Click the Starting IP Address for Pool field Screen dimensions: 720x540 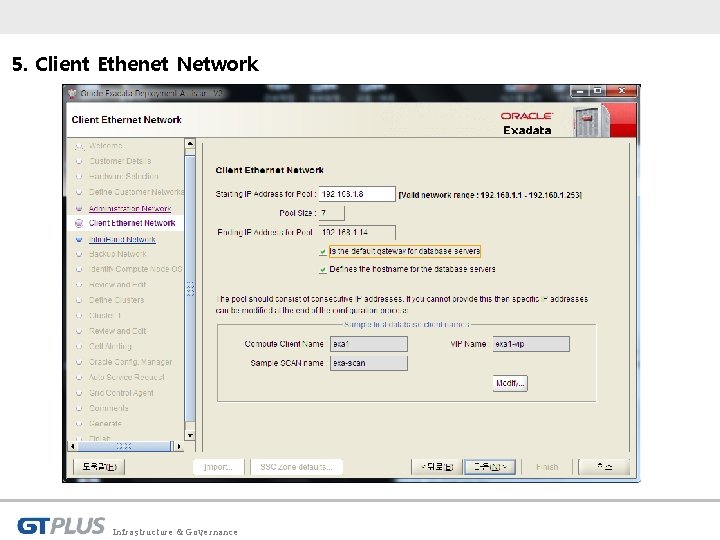click(x=357, y=194)
